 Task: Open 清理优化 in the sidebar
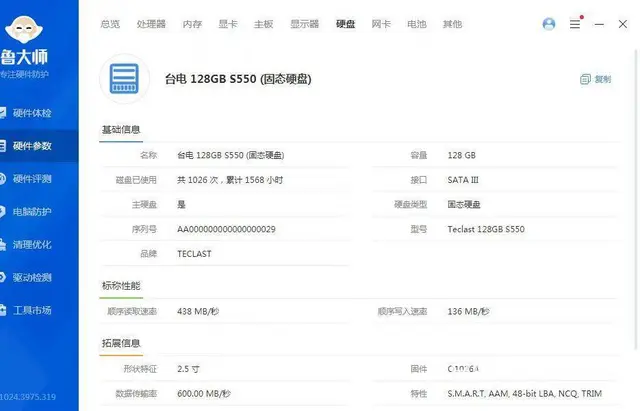(32, 245)
